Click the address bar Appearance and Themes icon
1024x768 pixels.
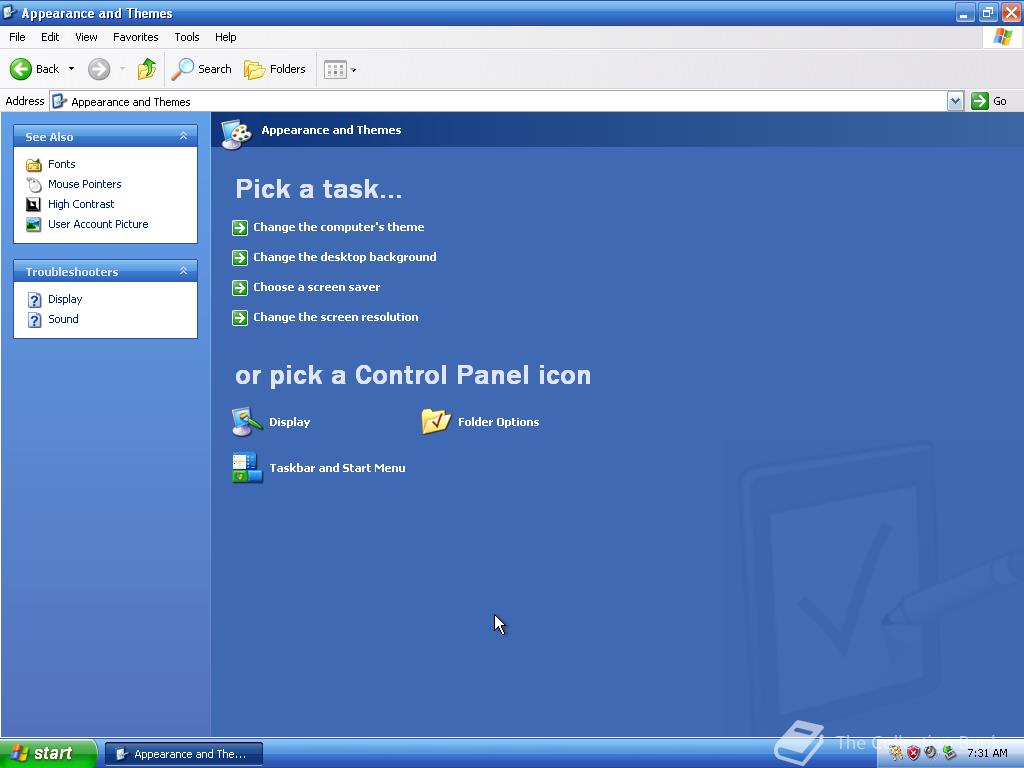coord(59,101)
